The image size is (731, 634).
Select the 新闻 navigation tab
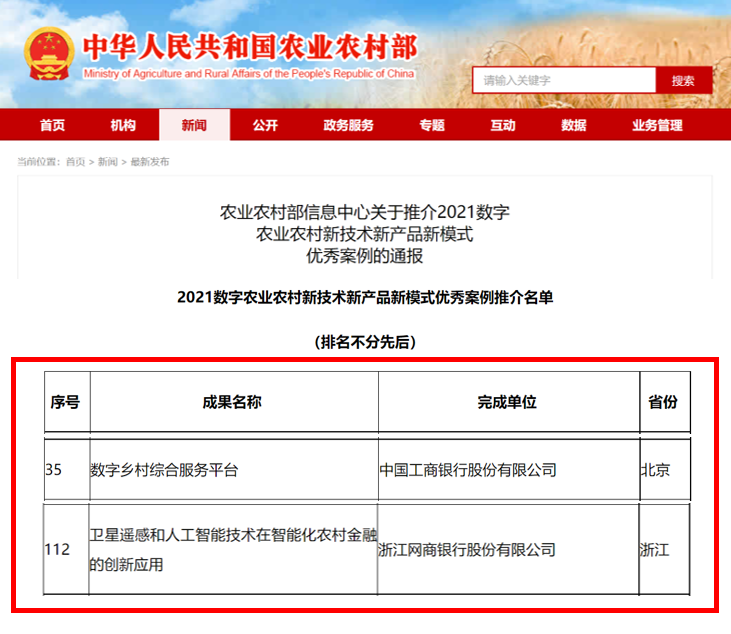(x=194, y=125)
